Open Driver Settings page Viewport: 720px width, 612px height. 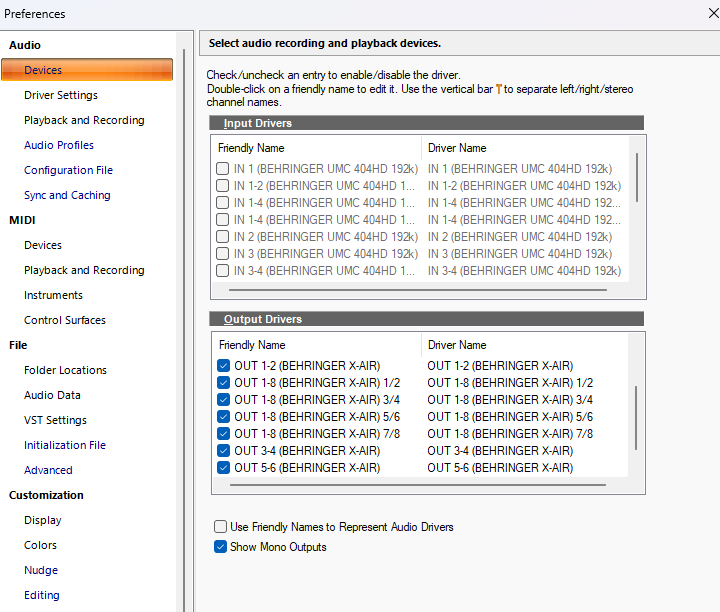pos(61,95)
